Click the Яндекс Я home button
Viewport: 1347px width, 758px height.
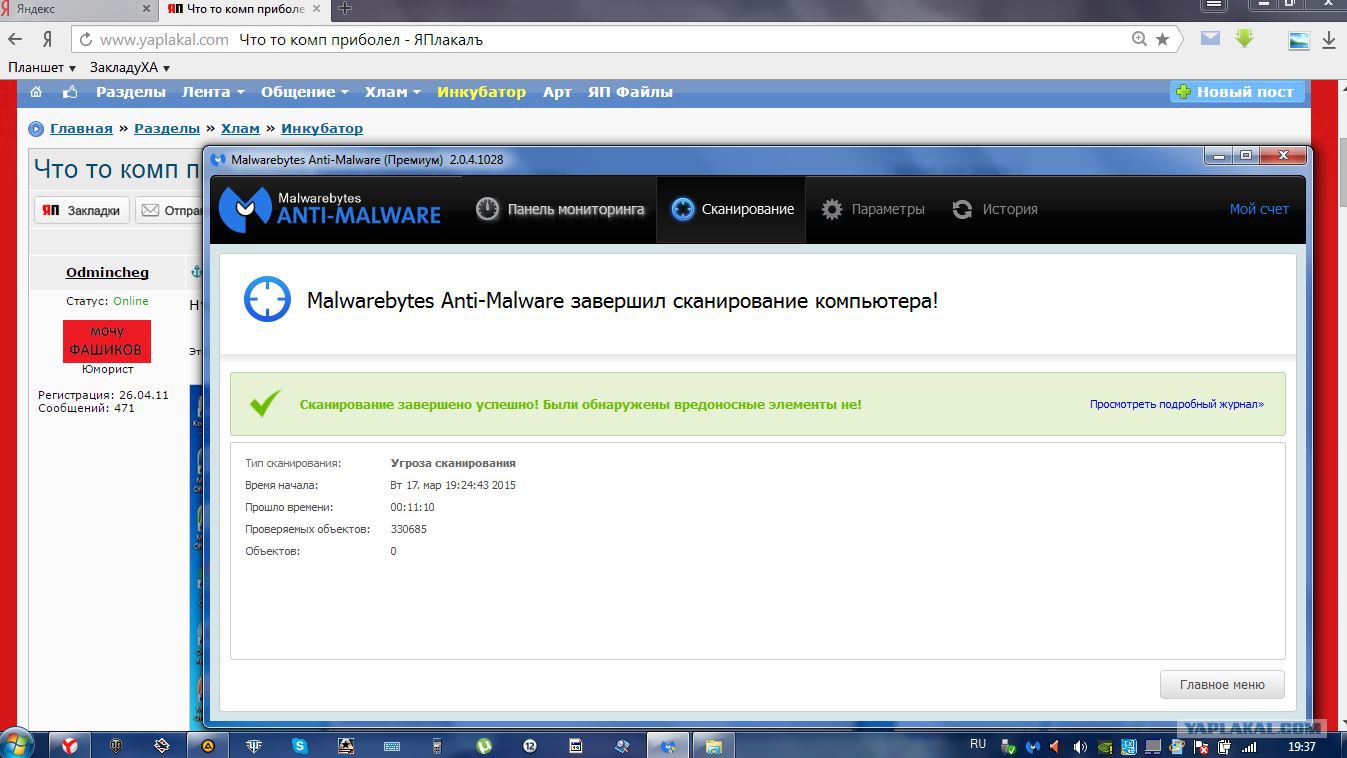(x=47, y=40)
